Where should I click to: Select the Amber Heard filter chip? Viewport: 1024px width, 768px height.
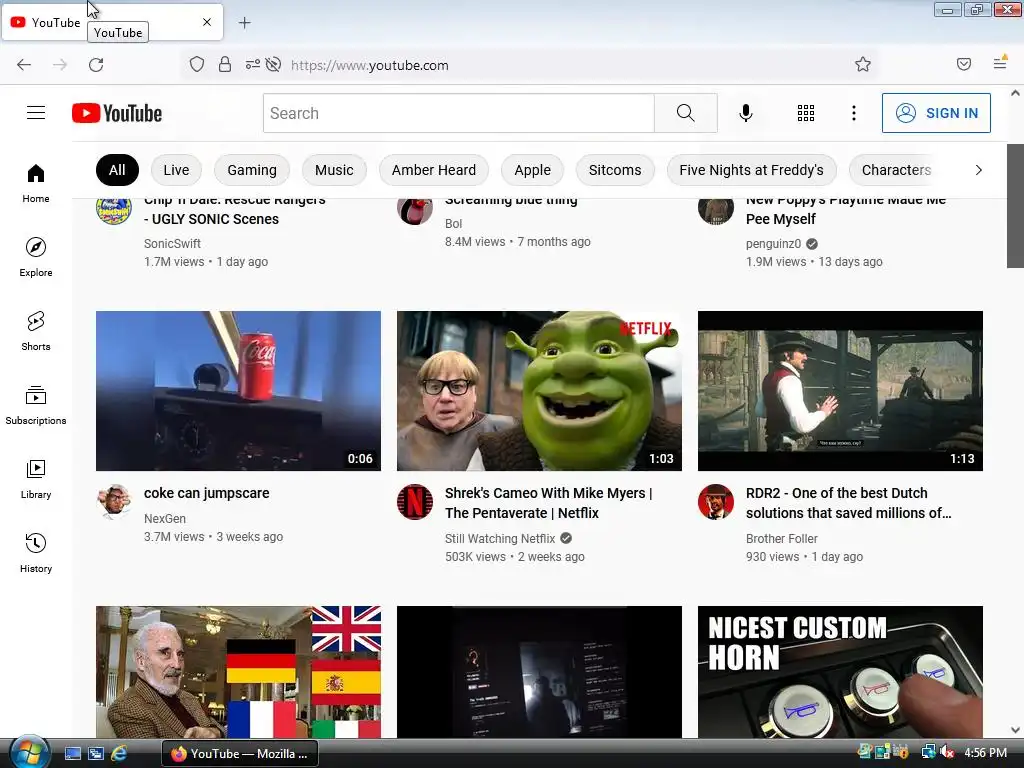click(434, 170)
